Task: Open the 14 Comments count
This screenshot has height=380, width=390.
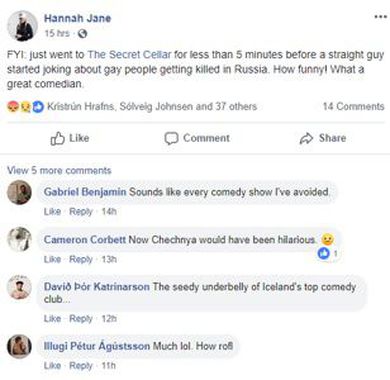Action: (x=353, y=106)
